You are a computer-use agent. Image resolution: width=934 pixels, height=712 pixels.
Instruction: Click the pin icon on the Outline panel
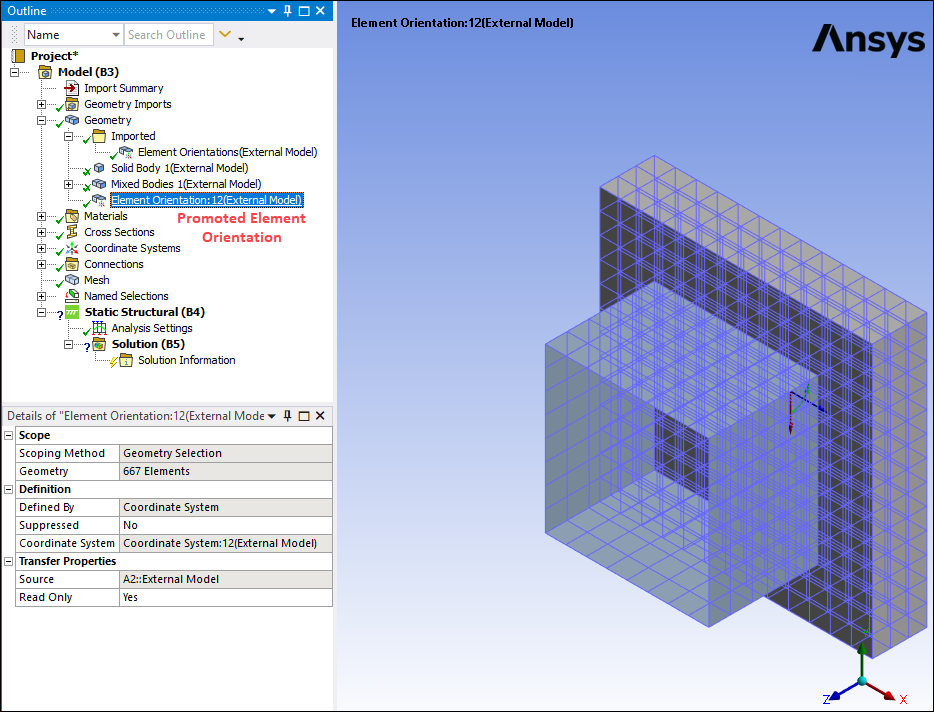(287, 10)
